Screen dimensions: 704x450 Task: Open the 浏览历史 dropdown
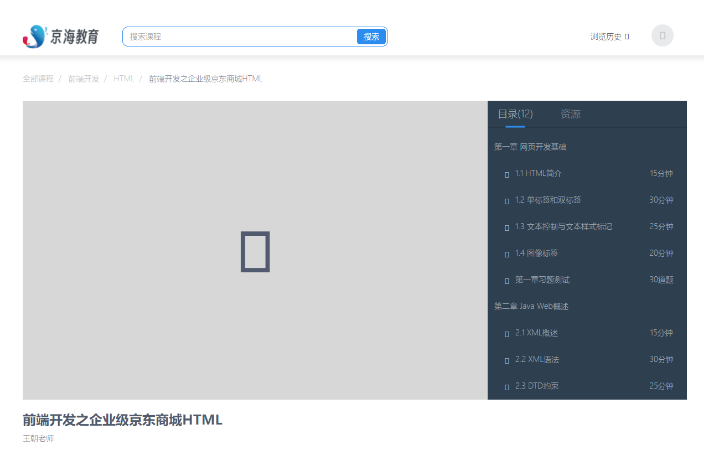(x=610, y=37)
